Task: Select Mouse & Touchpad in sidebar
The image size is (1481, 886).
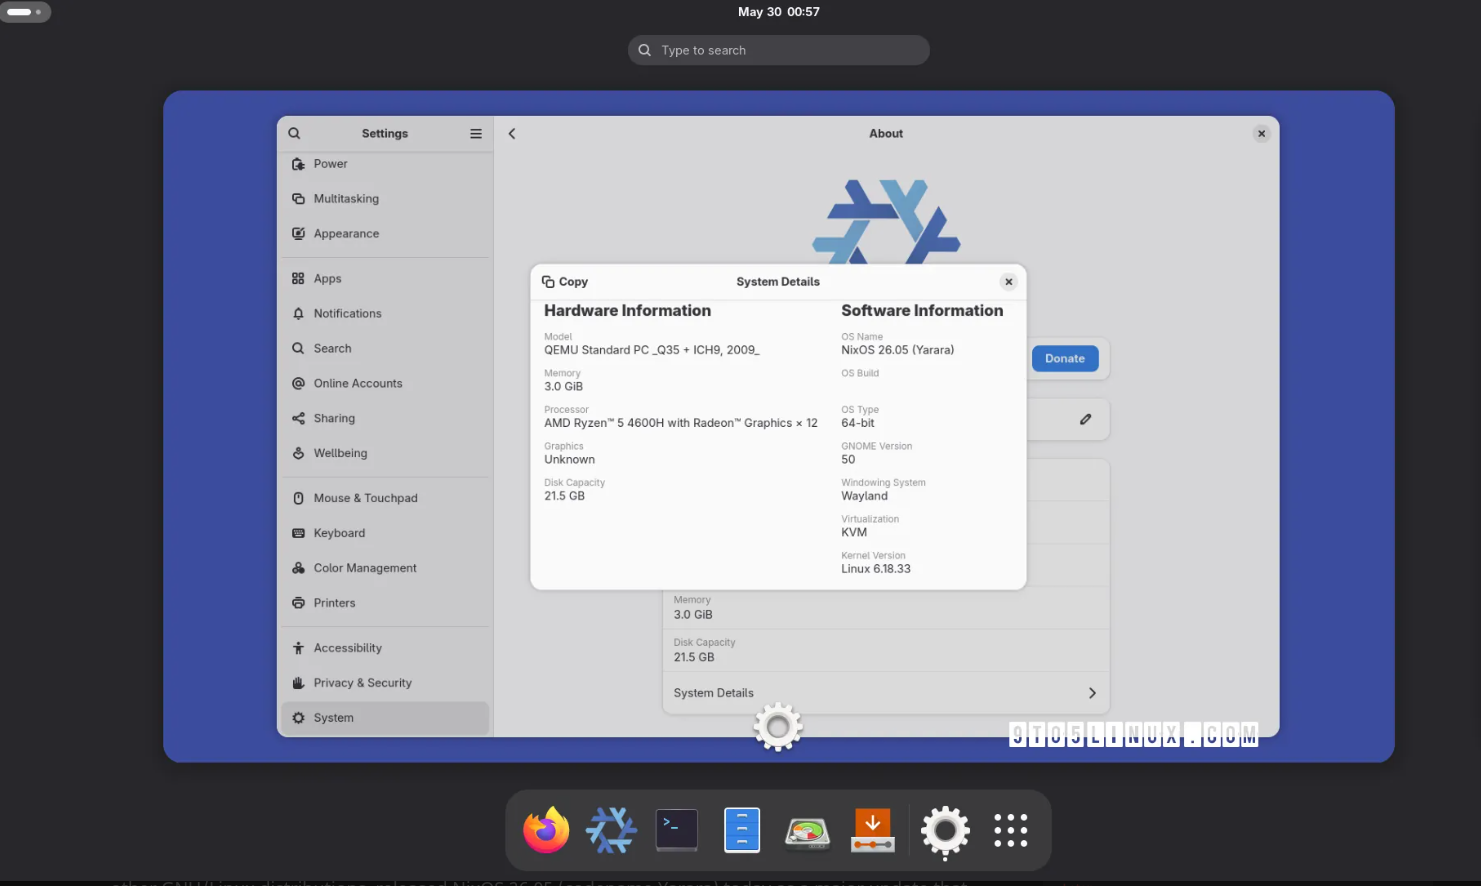Action: [385, 498]
